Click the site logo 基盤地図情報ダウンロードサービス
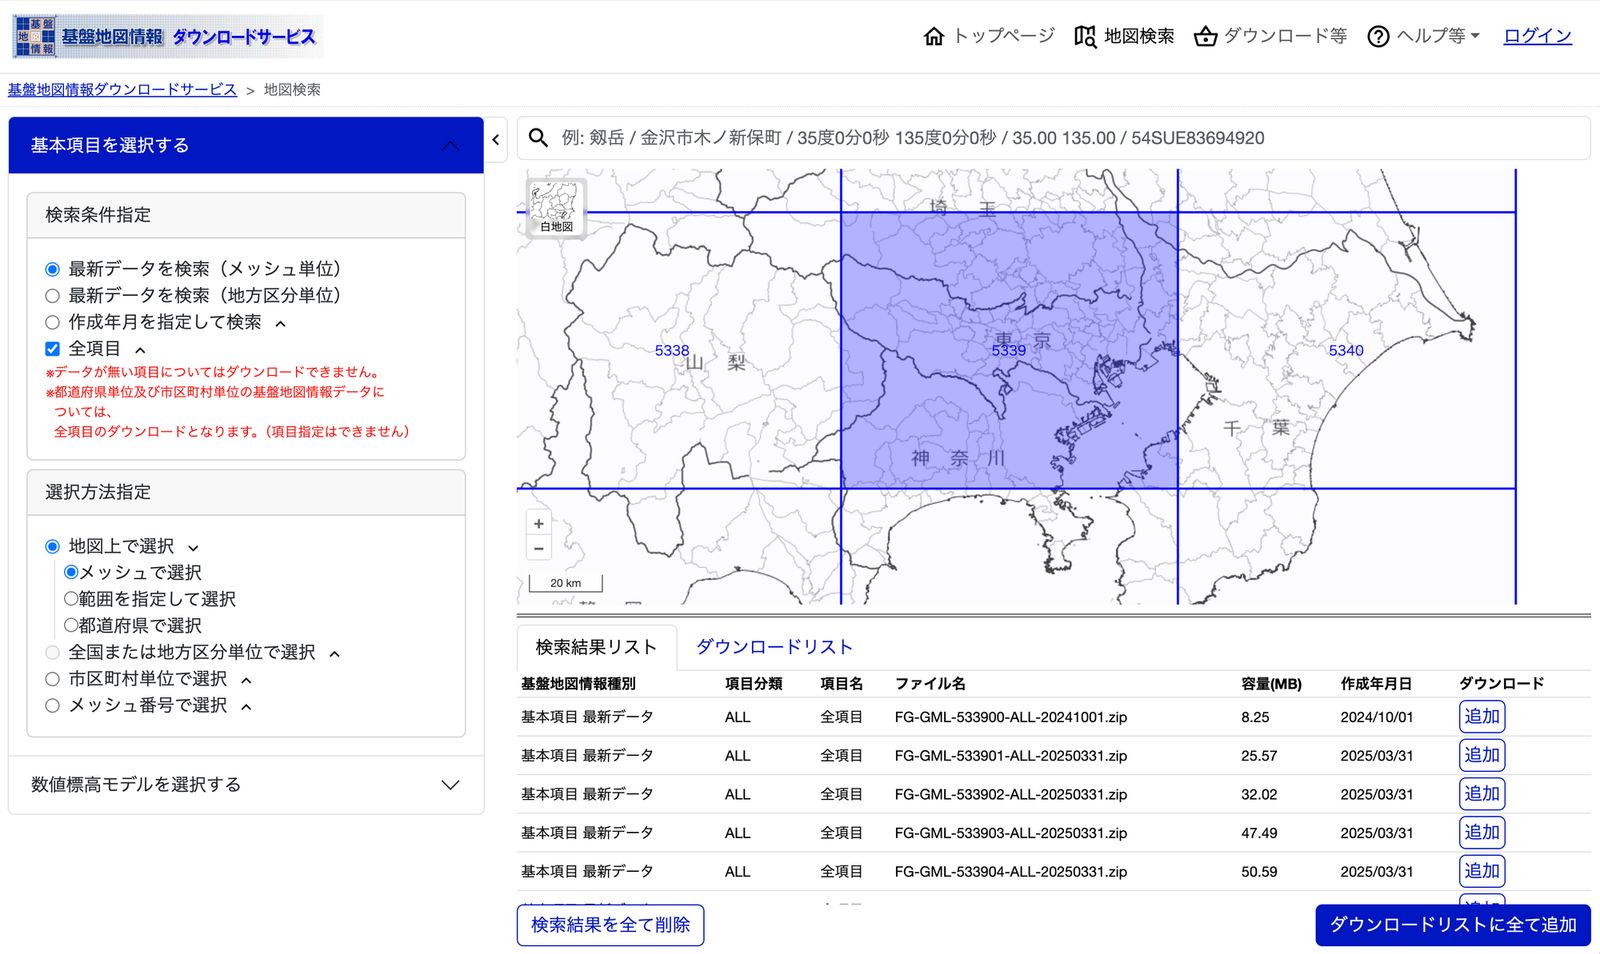Screen dimensions: 1600x954 (166, 36)
